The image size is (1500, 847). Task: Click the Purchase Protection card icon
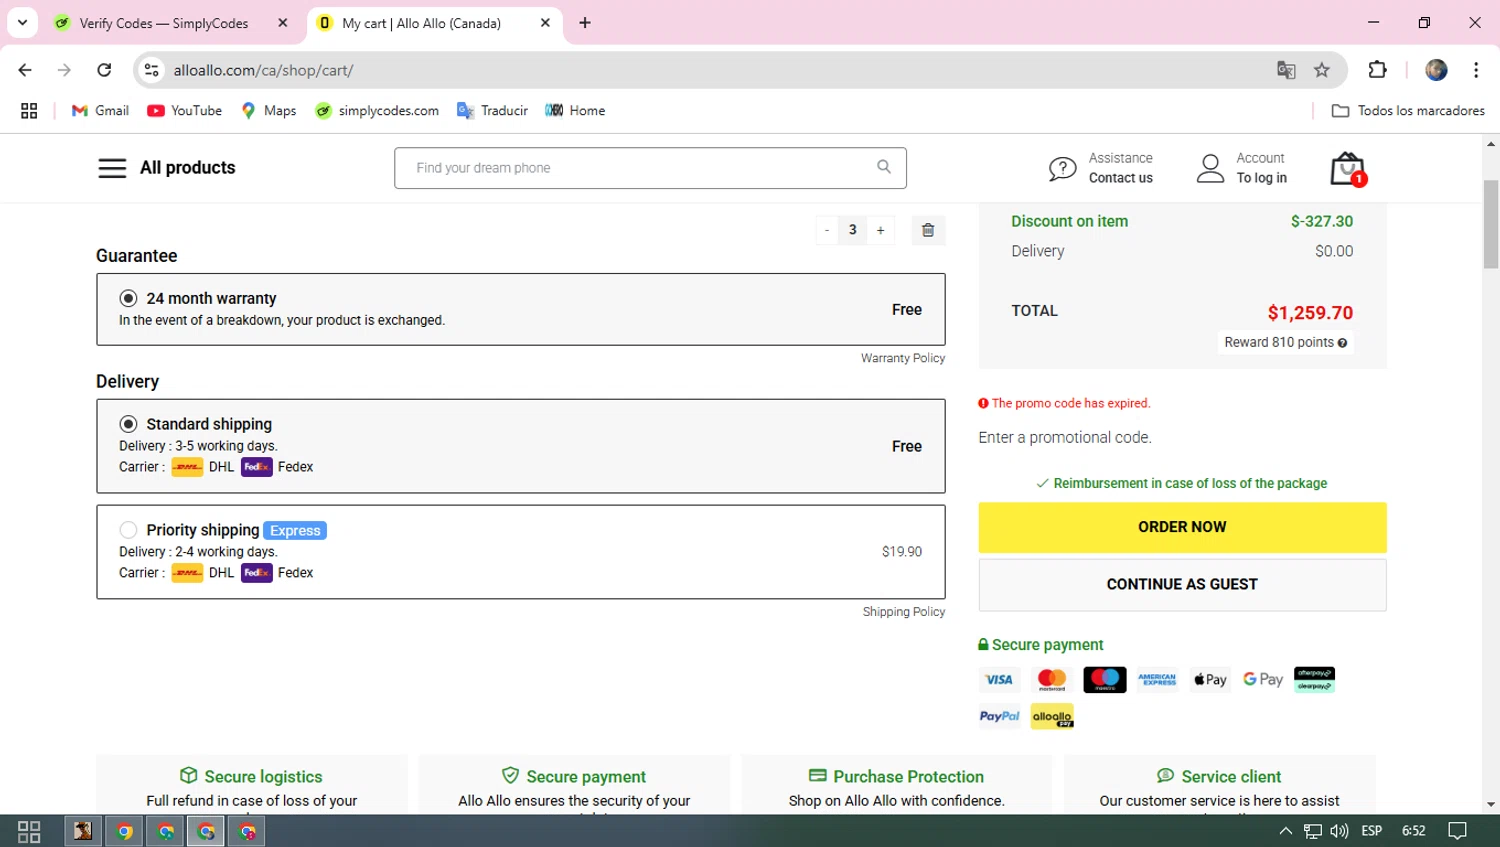tap(817, 776)
